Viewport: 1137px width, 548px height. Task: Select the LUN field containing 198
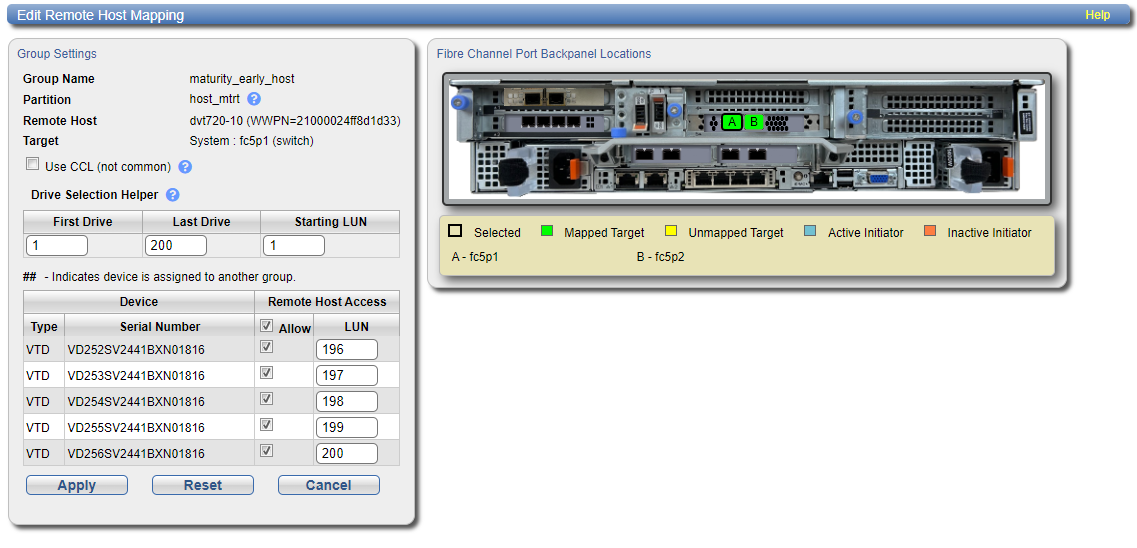(346, 401)
